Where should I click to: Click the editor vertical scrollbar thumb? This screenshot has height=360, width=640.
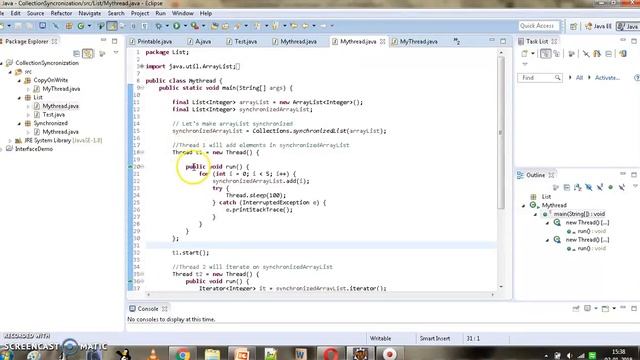click(501, 133)
